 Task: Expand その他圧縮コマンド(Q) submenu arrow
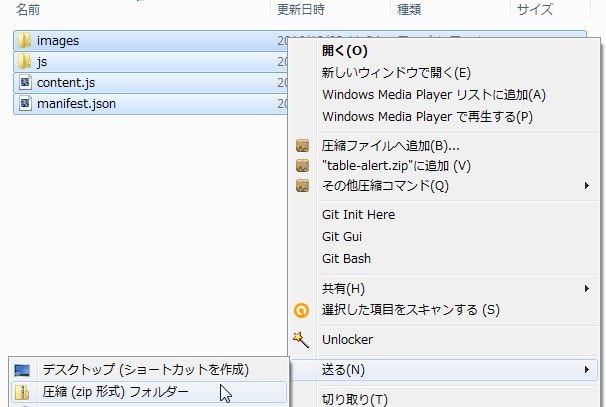(587, 186)
